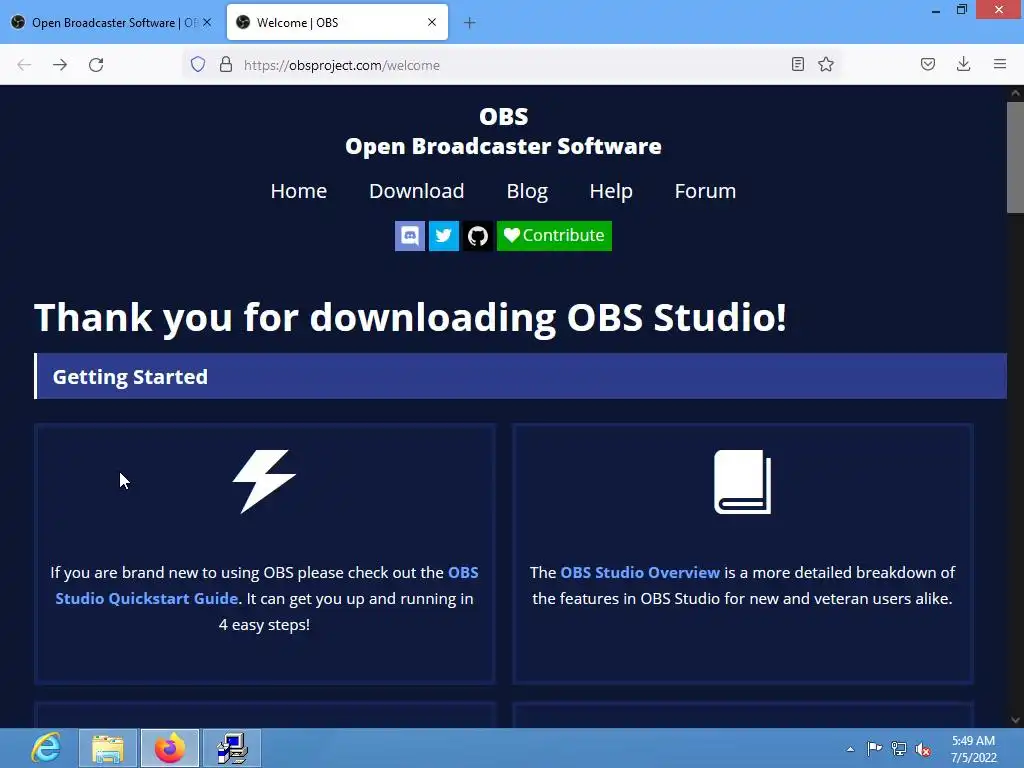
Task: Click the page vertical scrollbar thumb
Action: pyautogui.click(x=1015, y=157)
